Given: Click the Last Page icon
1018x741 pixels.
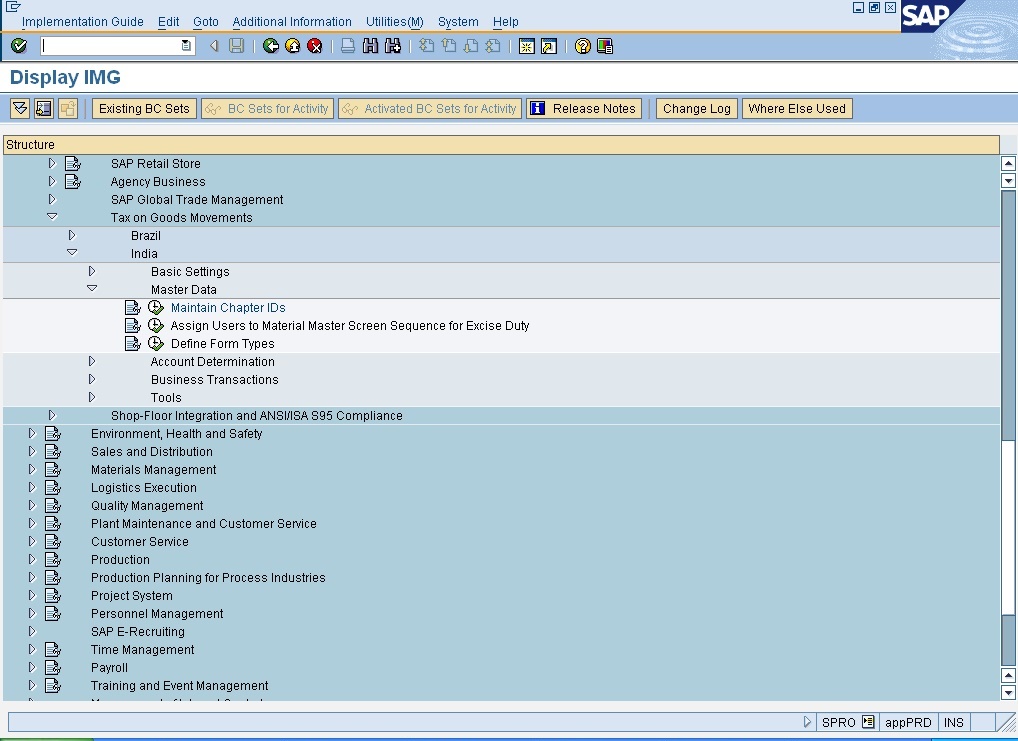Looking at the screenshot, I should pyautogui.click(x=493, y=45).
